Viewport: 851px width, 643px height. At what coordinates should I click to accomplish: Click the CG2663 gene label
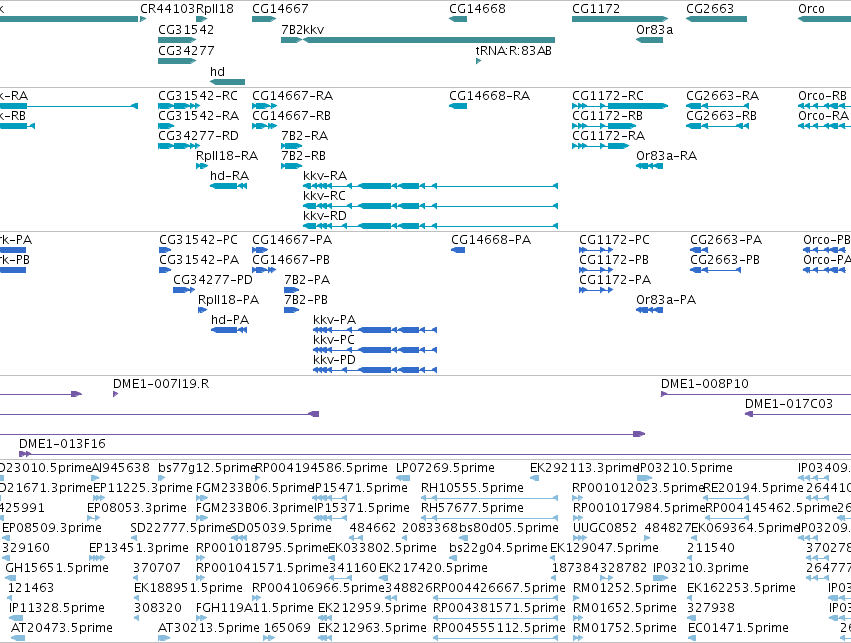(710, 9)
